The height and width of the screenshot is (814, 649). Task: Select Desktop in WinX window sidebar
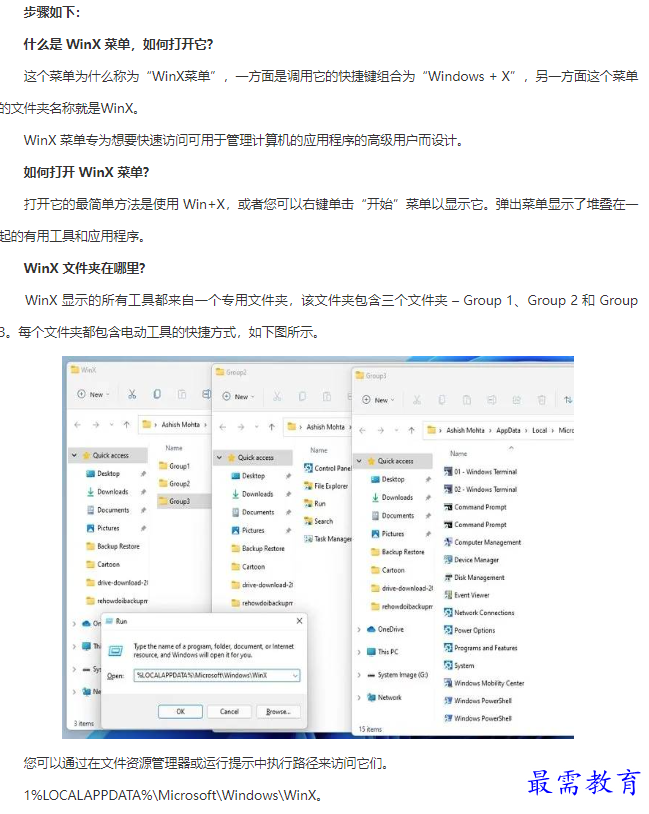(103, 473)
